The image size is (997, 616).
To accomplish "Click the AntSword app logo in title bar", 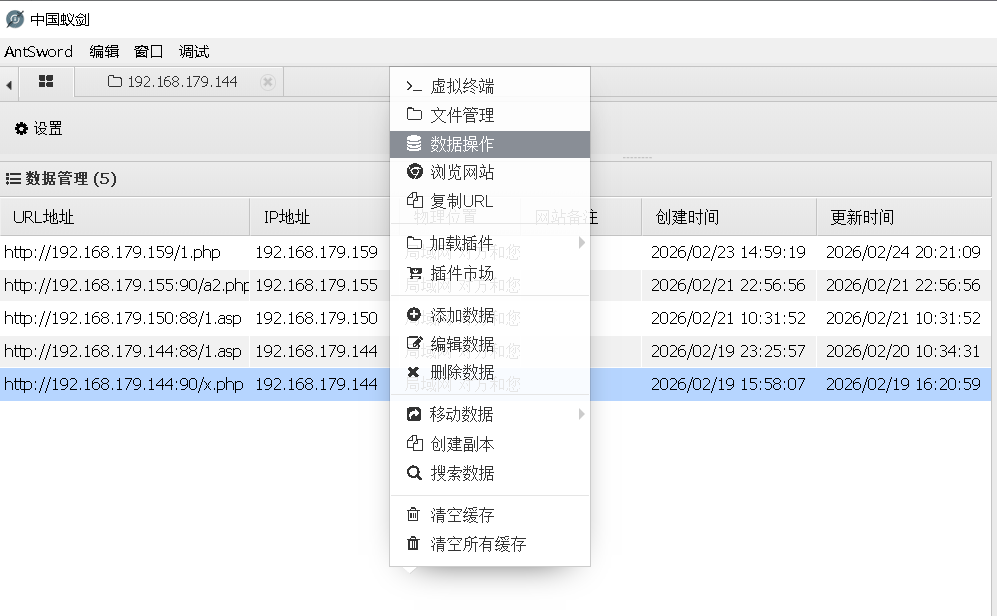I will tap(15, 19).
